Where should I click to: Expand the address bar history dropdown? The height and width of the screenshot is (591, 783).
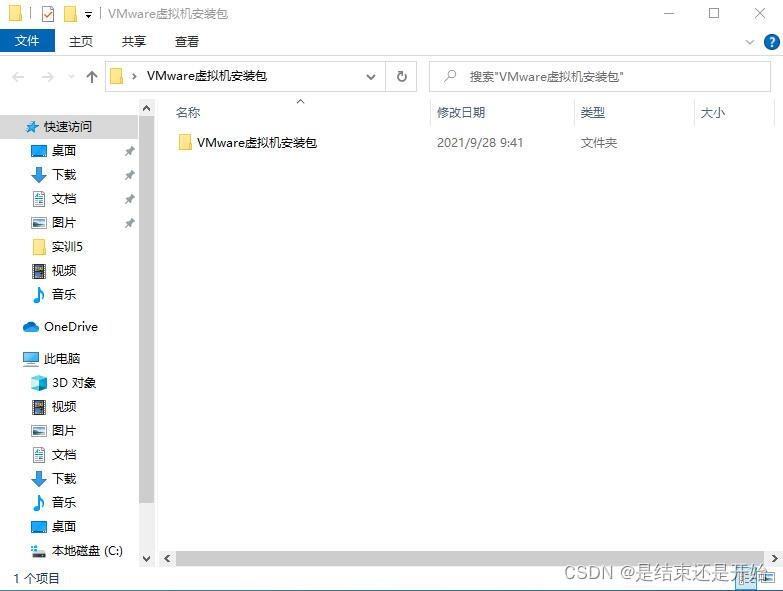coord(371,77)
